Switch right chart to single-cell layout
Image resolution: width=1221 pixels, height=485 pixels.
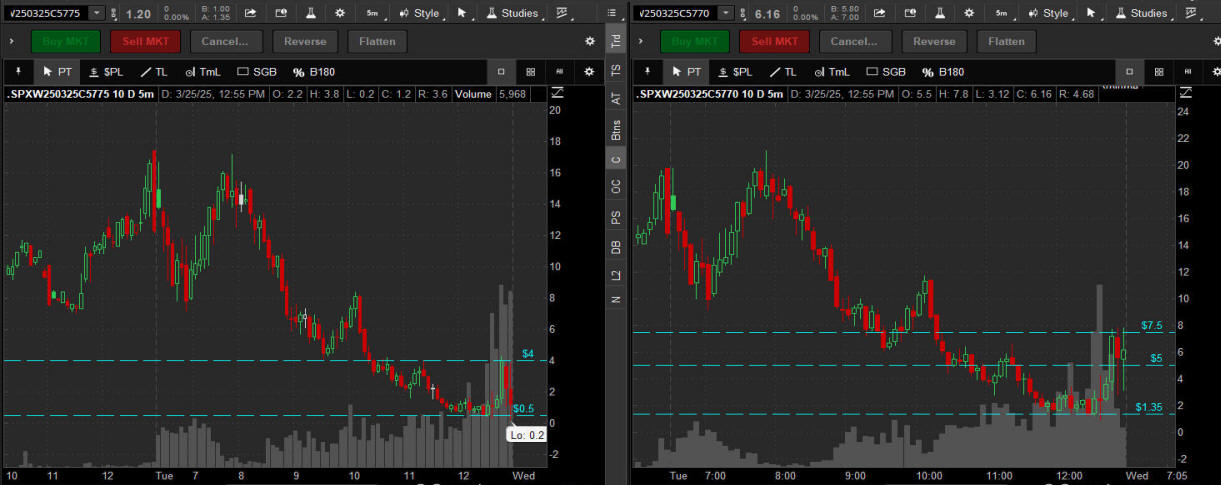point(1129,72)
